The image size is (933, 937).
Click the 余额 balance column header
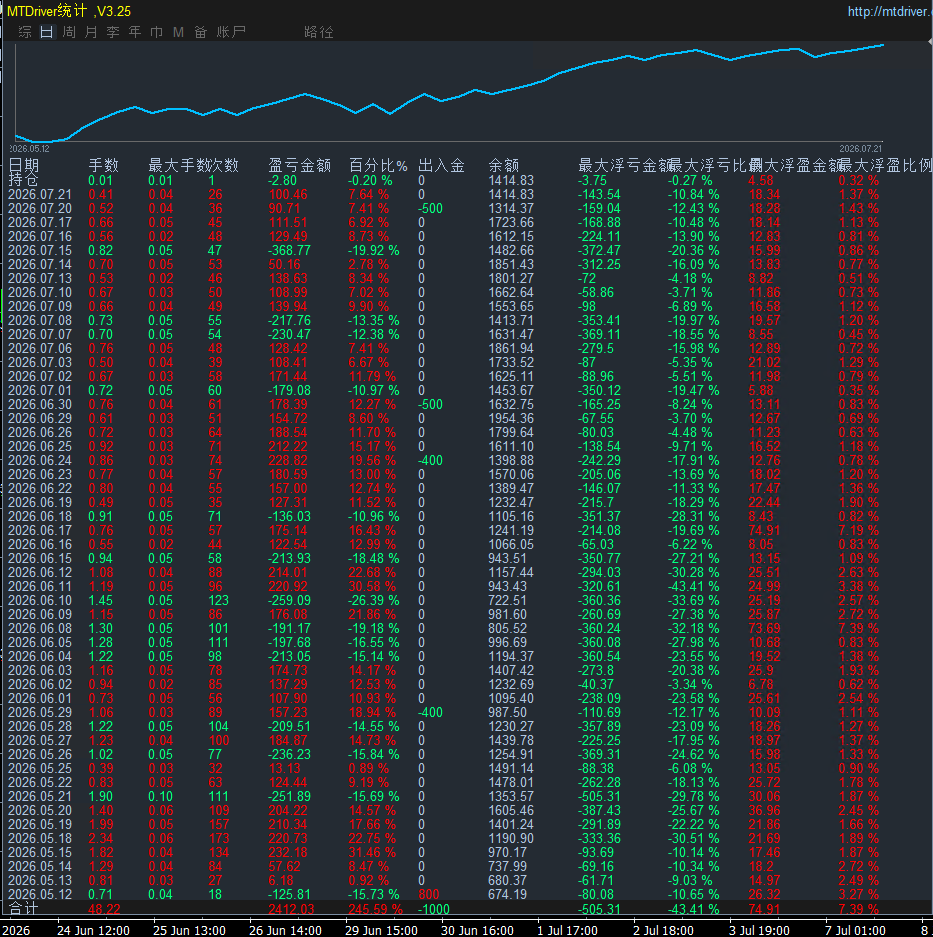point(504,166)
